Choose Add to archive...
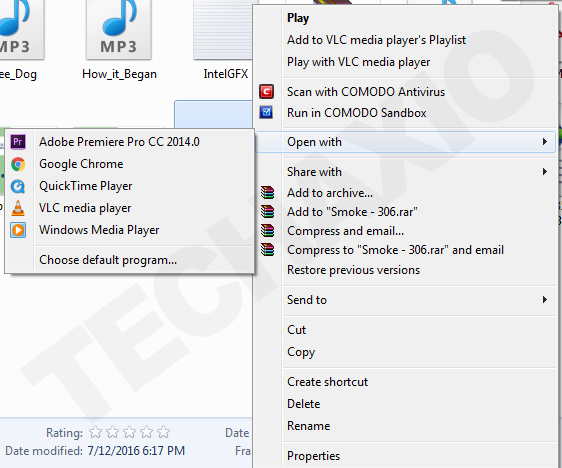The image size is (562, 468). pyautogui.click(x=405, y=193)
